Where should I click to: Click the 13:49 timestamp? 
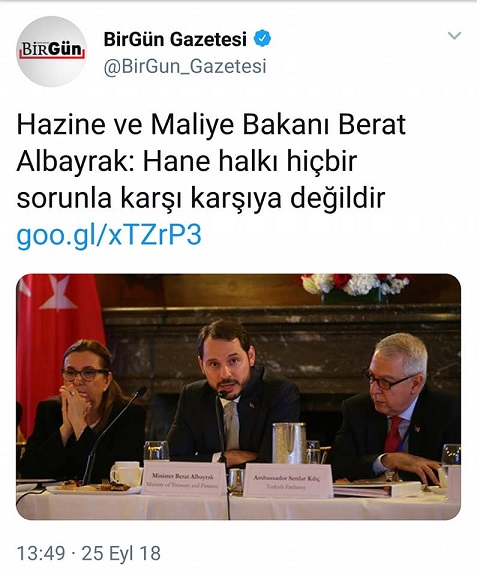tap(41, 553)
